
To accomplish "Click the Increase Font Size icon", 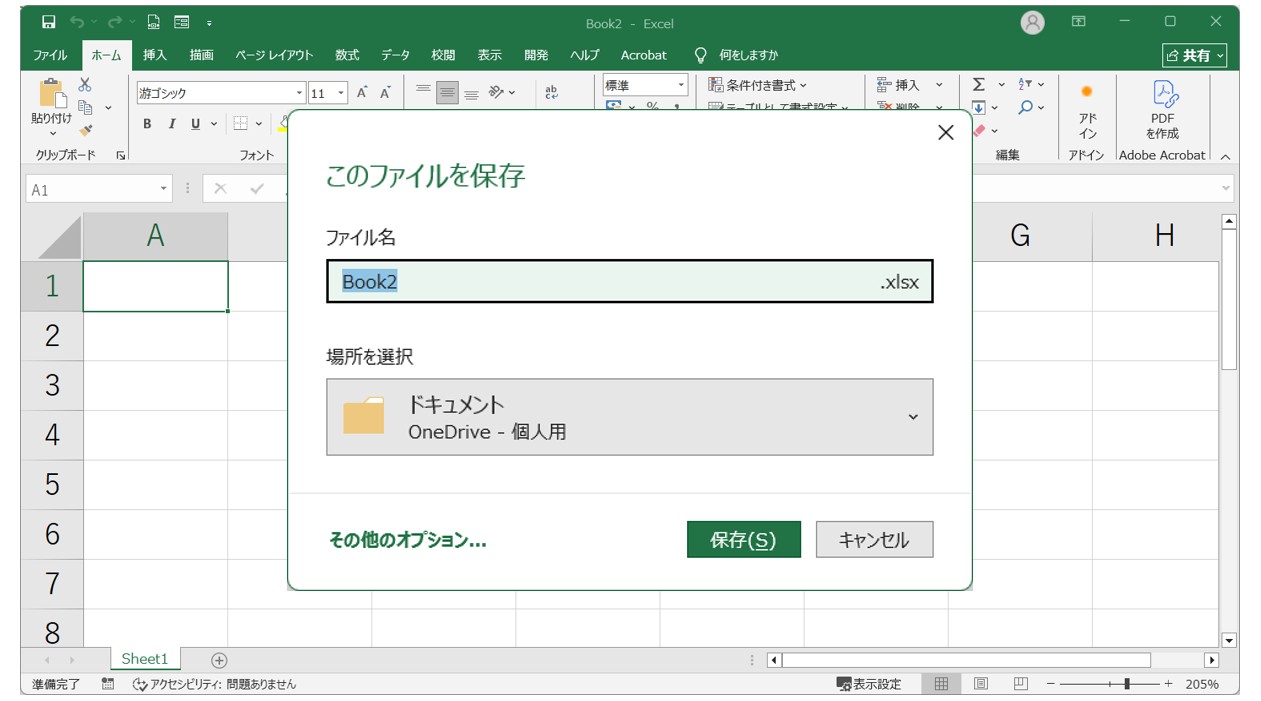I will click(x=362, y=93).
